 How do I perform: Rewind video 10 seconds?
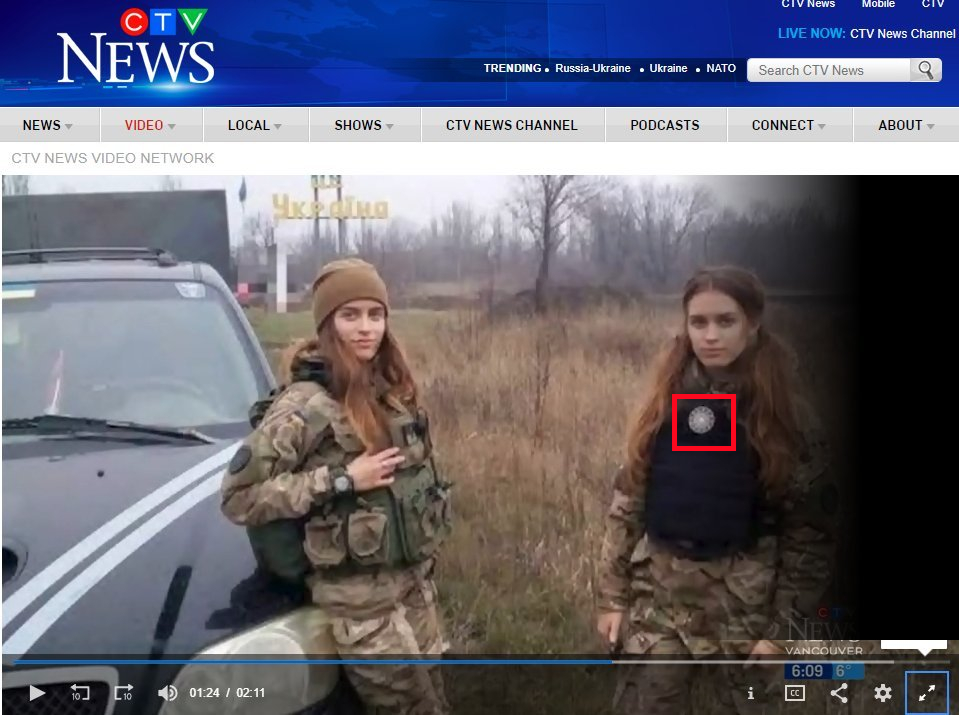[x=80, y=693]
